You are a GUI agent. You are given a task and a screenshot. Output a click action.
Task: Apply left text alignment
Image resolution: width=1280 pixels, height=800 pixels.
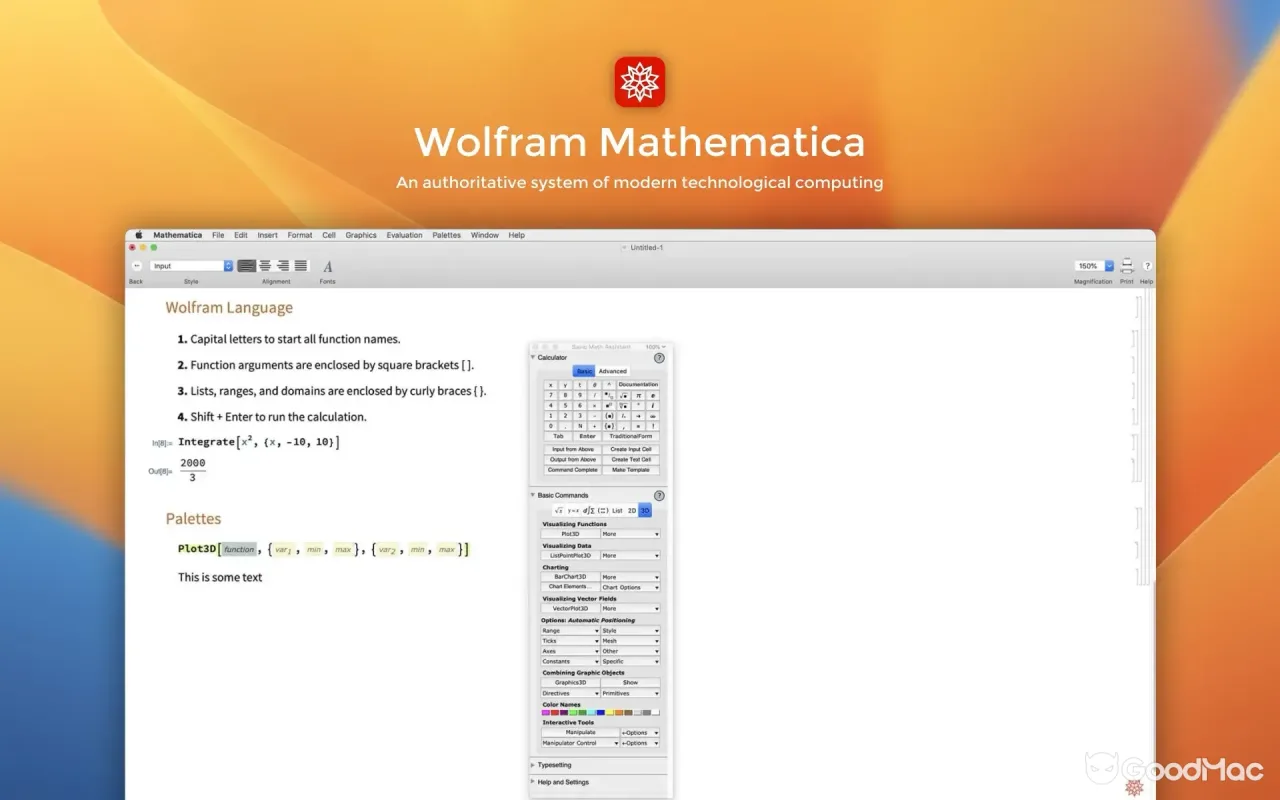click(x=246, y=266)
